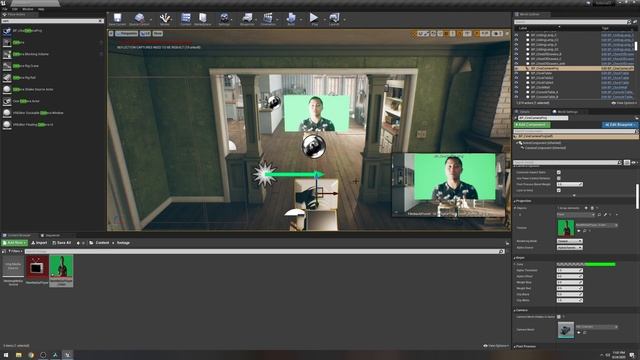
Task: Click the Settings toolbar icon
Action: tap(224, 18)
